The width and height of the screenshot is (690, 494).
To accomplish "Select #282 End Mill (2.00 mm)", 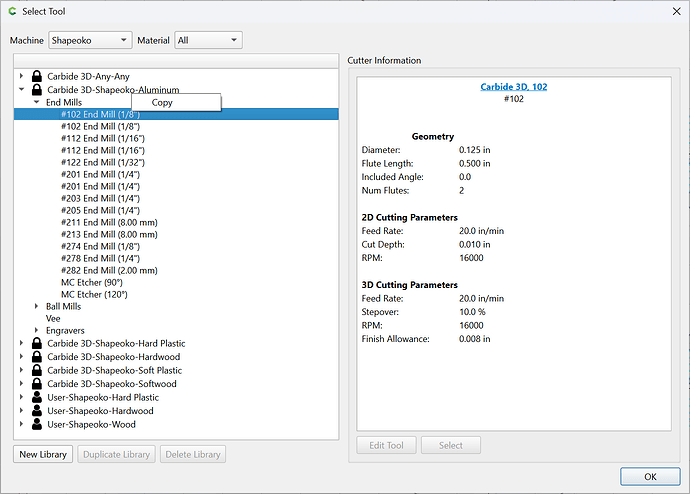I will pos(109,270).
